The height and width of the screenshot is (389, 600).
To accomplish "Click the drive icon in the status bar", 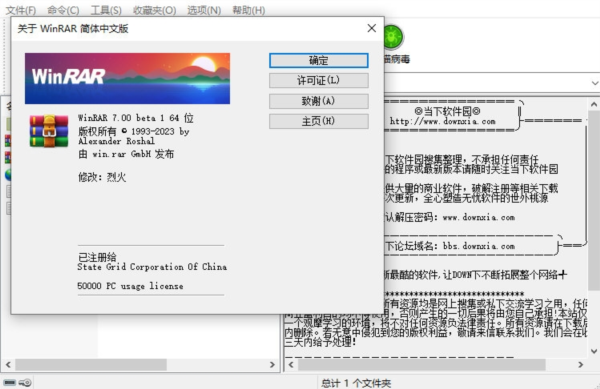I will [x=10, y=382].
